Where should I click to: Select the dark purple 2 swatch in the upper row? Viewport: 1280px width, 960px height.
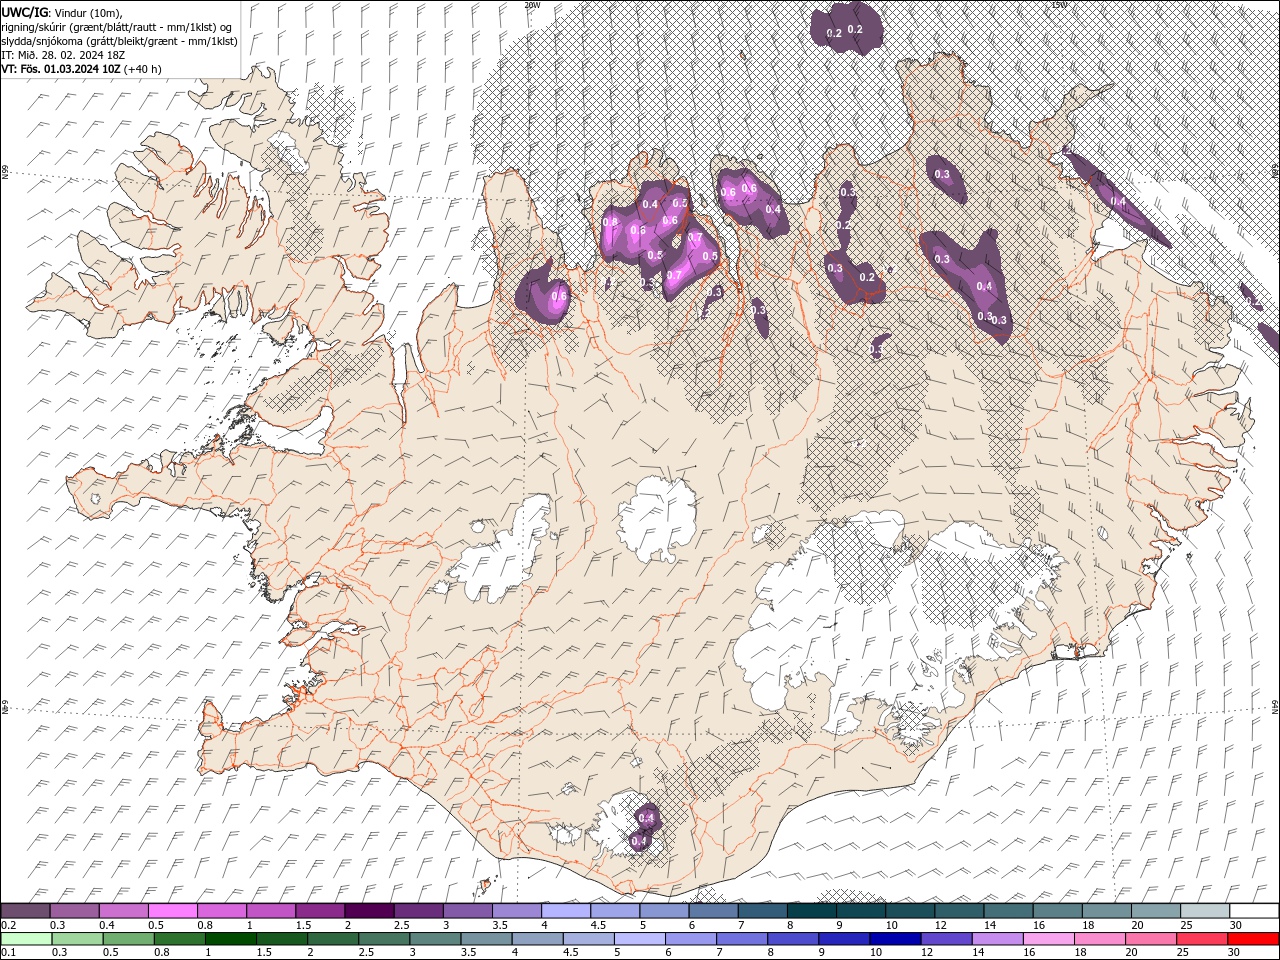tap(369, 910)
